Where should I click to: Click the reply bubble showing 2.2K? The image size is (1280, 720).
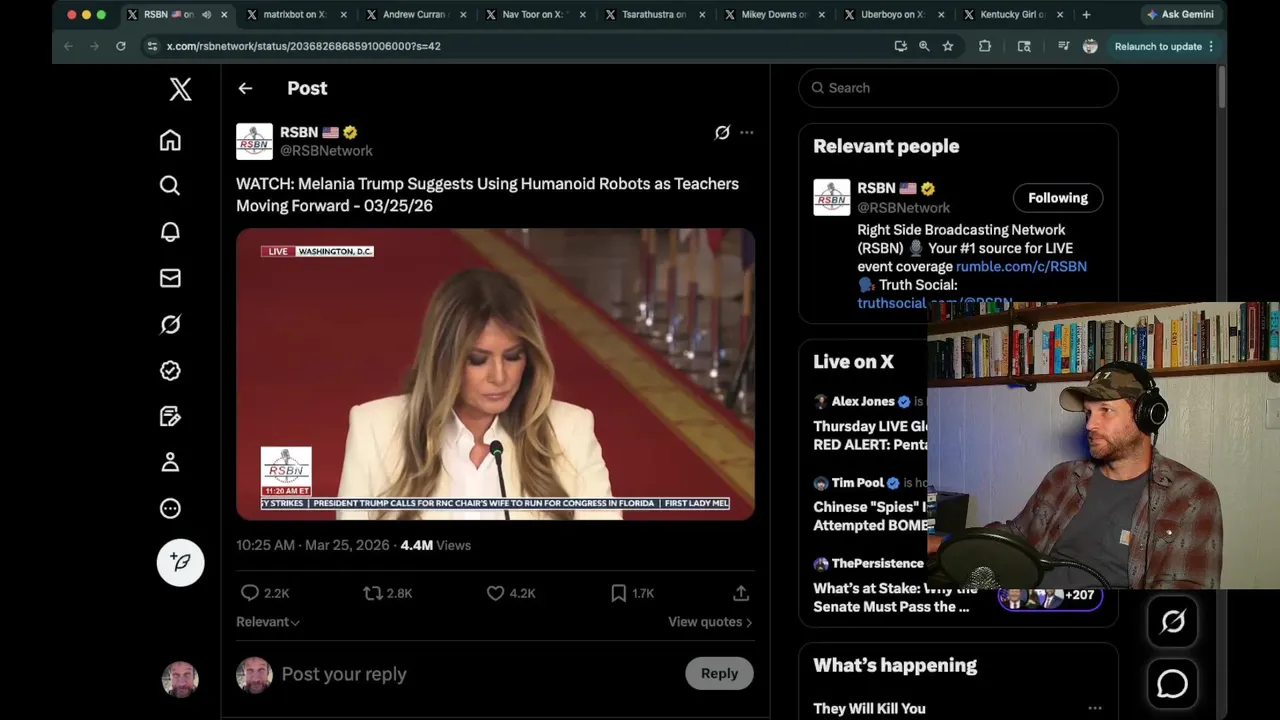tap(264, 593)
